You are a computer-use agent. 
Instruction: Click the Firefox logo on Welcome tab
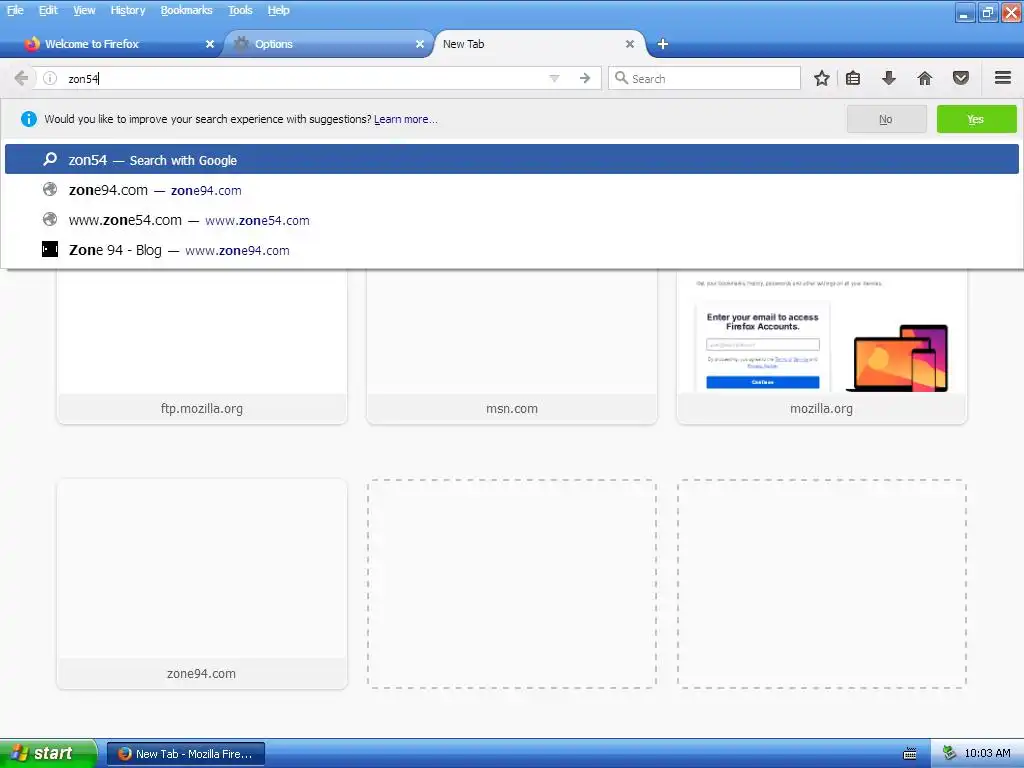coord(32,44)
